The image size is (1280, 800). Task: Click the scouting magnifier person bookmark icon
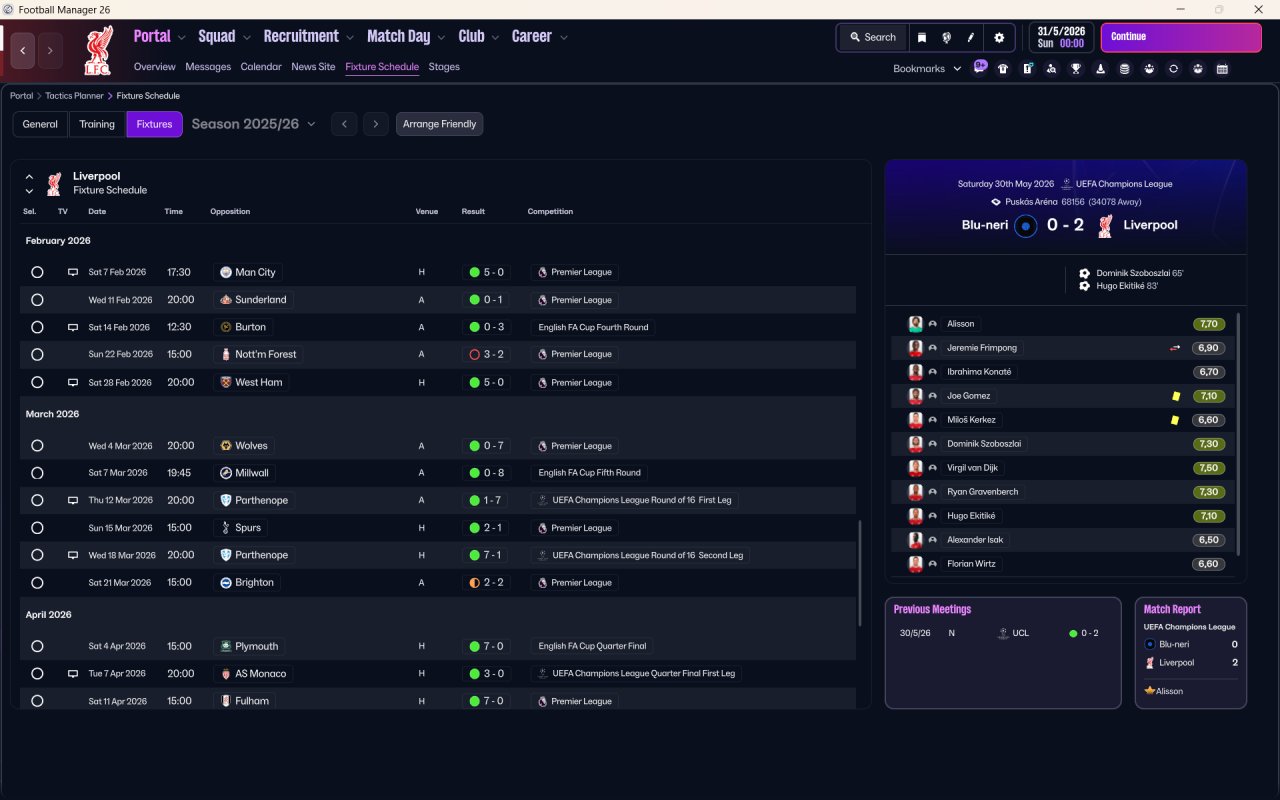pos(1052,69)
